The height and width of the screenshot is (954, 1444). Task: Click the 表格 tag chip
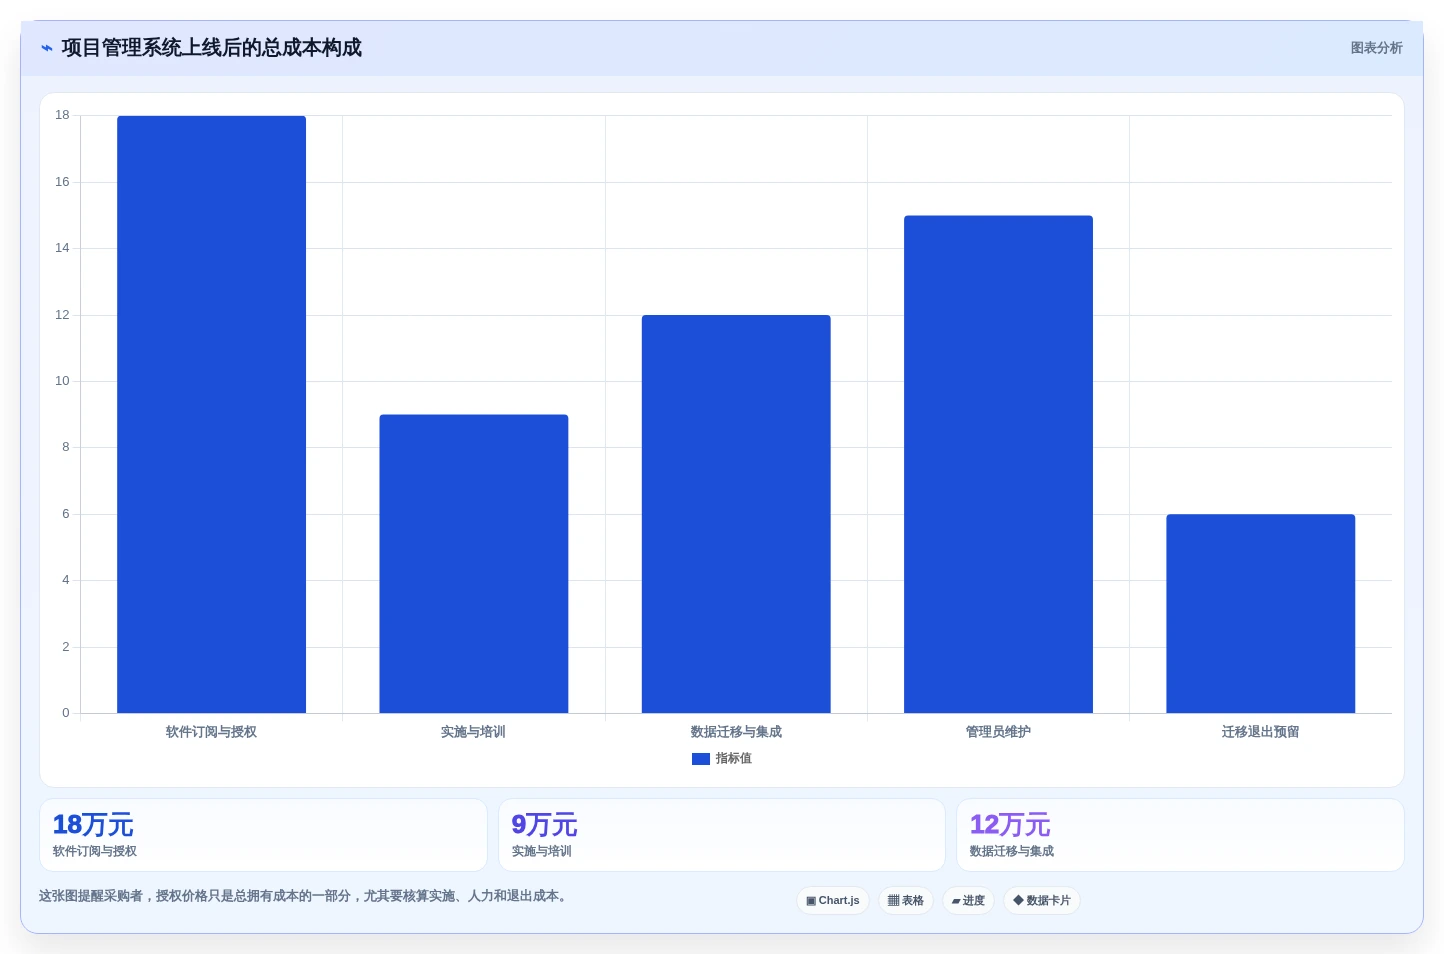coord(906,901)
